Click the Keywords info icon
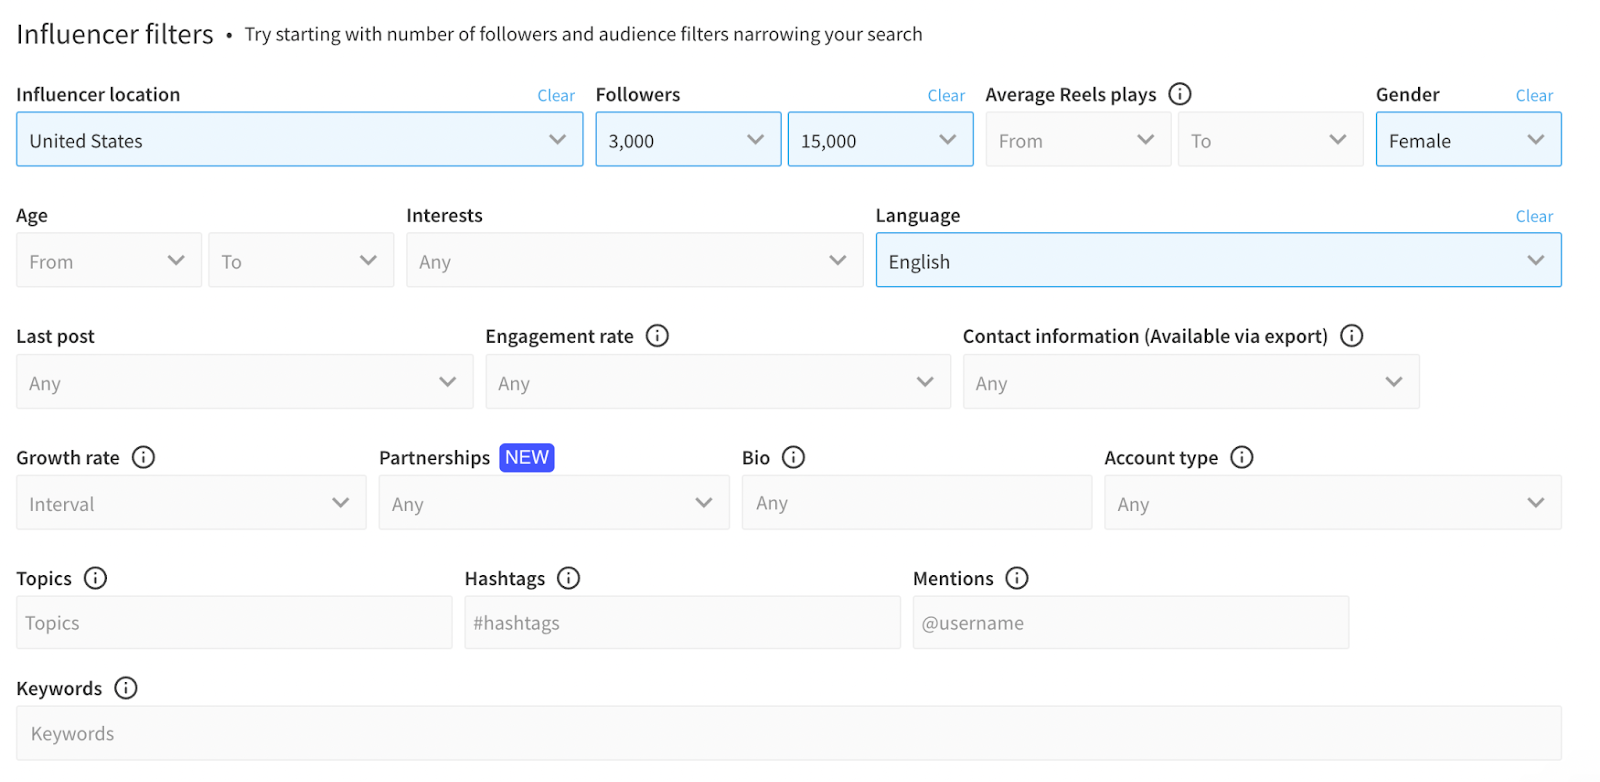The image size is (1600, 782). click(x=125, y=688)
